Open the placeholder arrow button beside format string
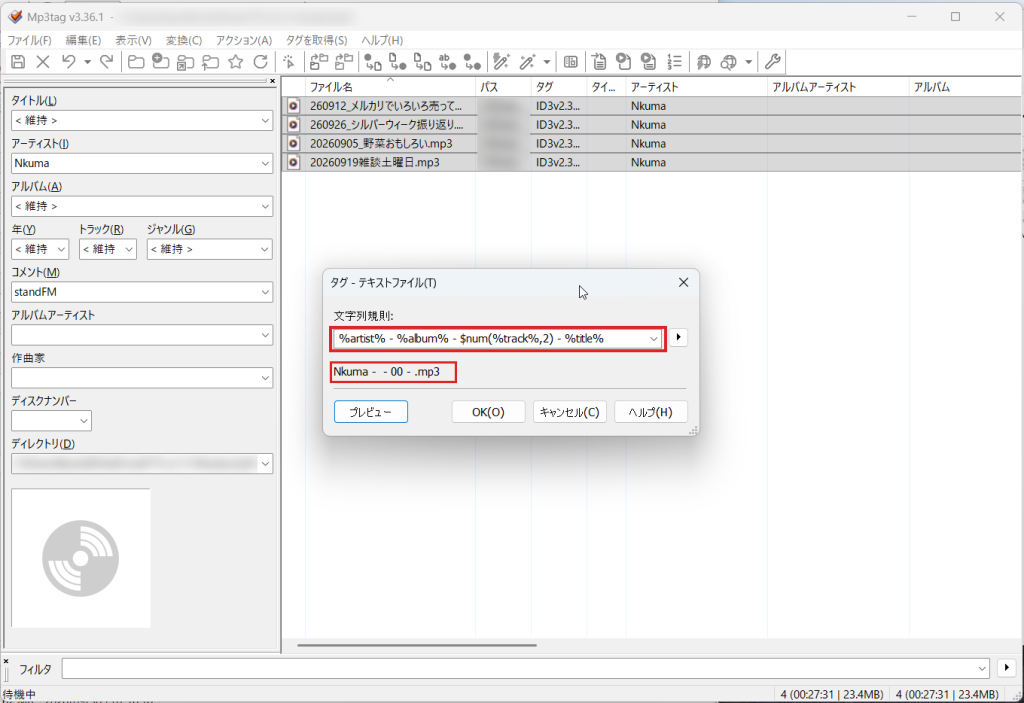 [679, 337]
